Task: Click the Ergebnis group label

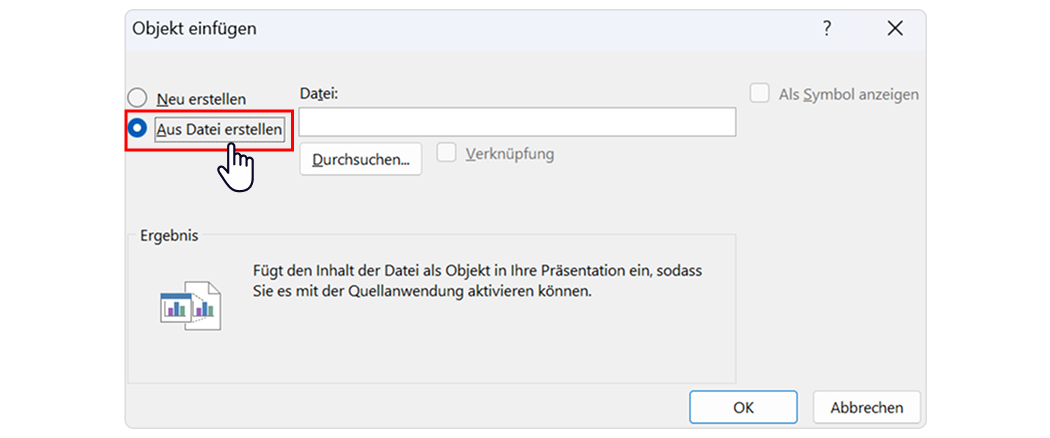Action: point(169,236)
